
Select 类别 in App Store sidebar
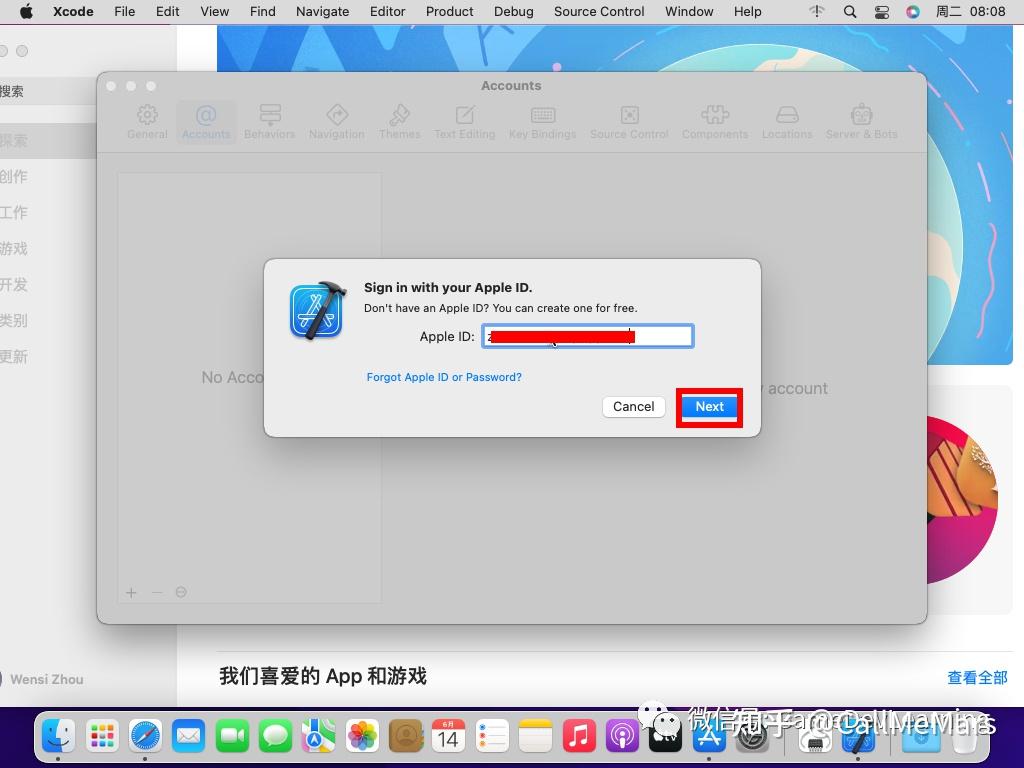[x=13, y=320]
